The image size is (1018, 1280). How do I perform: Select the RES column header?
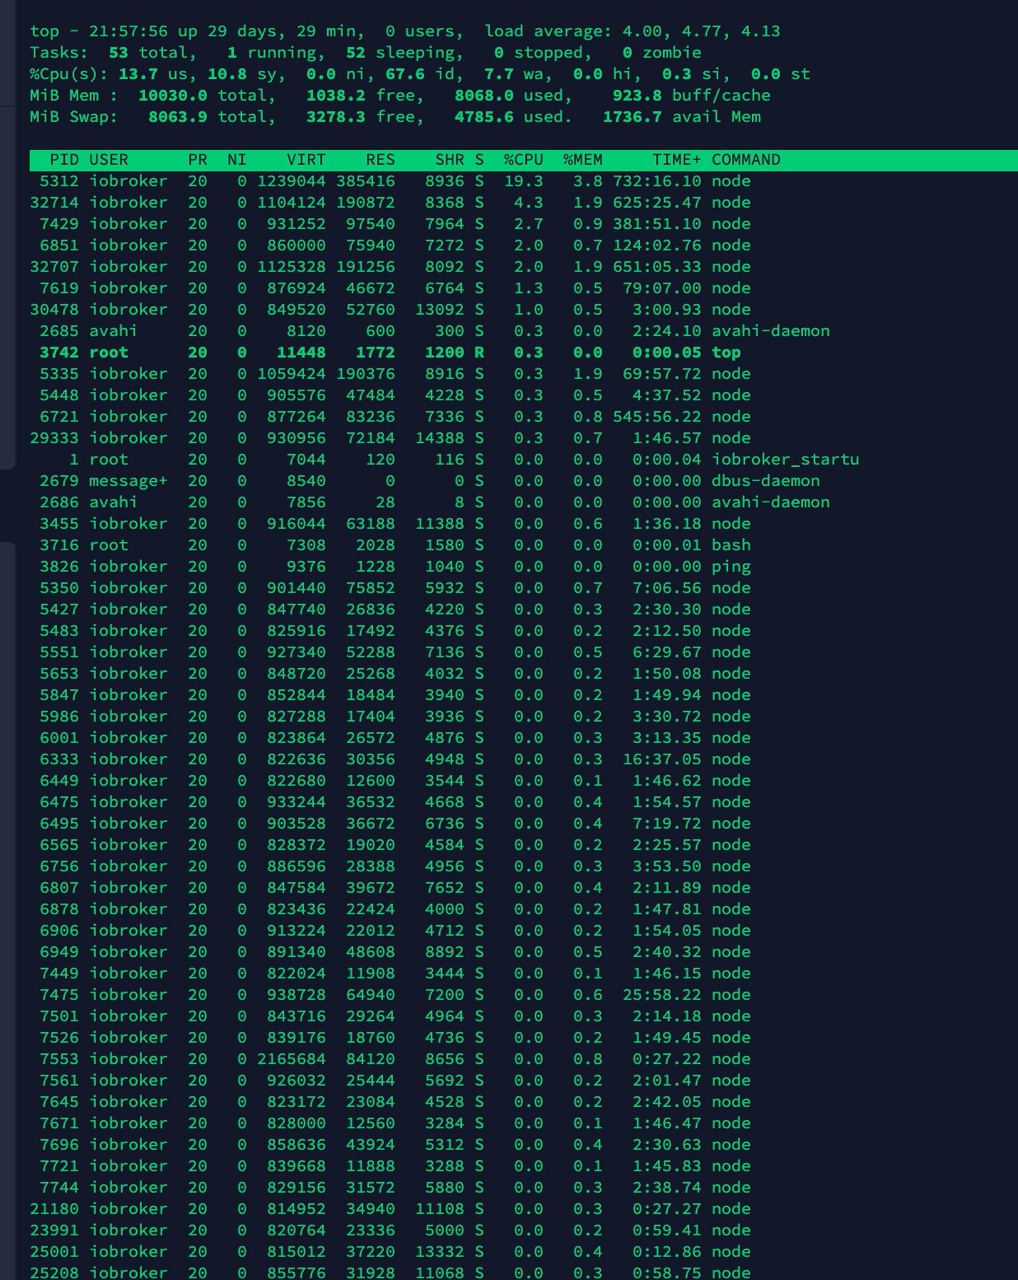coord(380,160)
